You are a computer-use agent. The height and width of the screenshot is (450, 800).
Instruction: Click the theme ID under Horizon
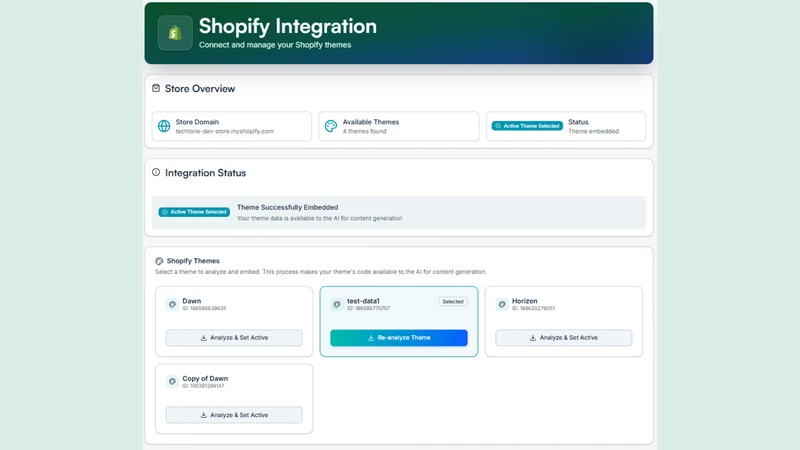pyautogui.click(x=533, y=308)
